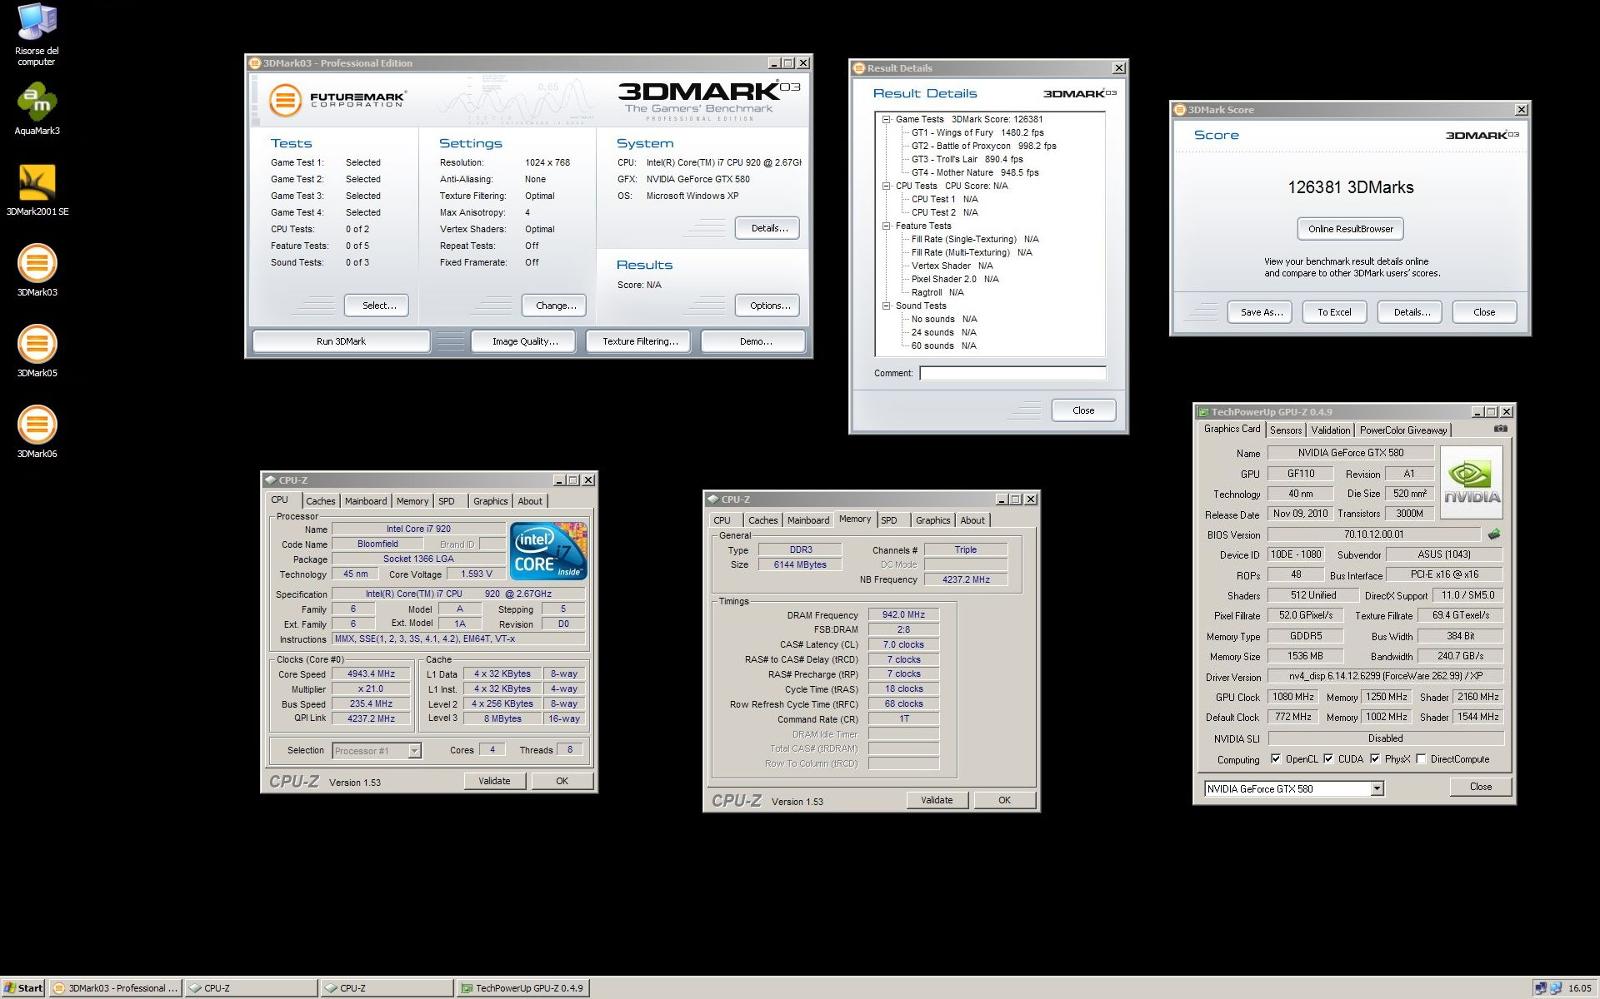This screenshot has height=999, width=1600.
Task: Click Details... under System in 3DMark03
Action: point(768,228)
